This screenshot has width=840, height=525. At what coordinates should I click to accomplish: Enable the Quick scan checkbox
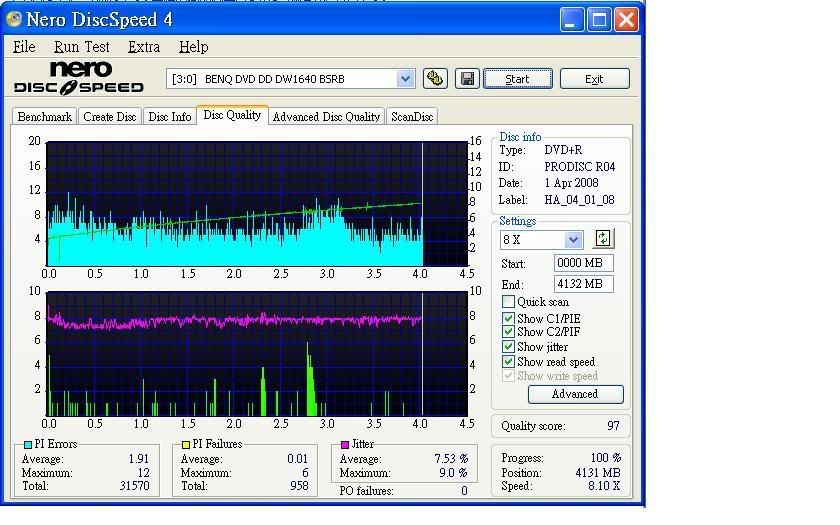pos(508,302)
